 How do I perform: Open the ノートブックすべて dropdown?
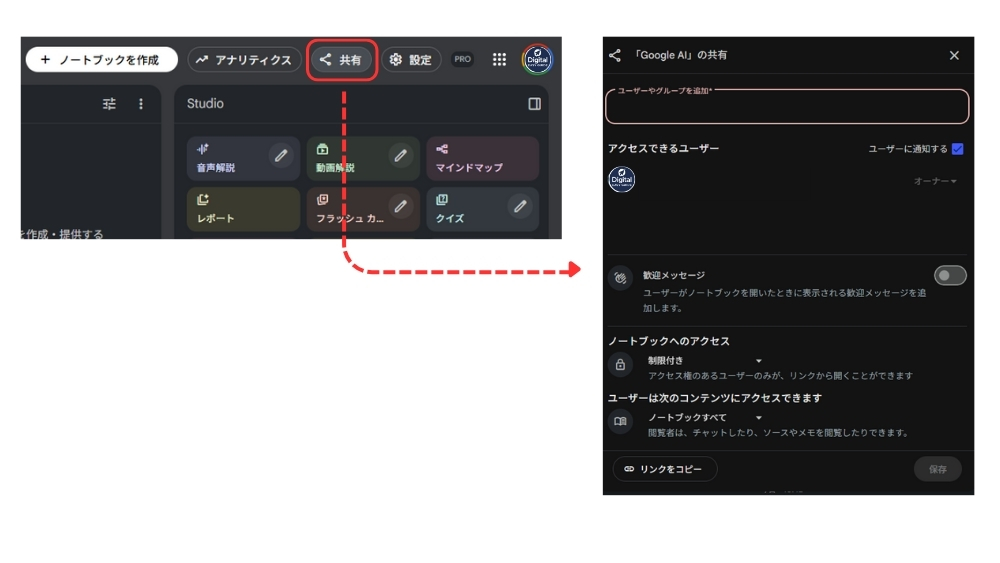[x=705, y=417]
